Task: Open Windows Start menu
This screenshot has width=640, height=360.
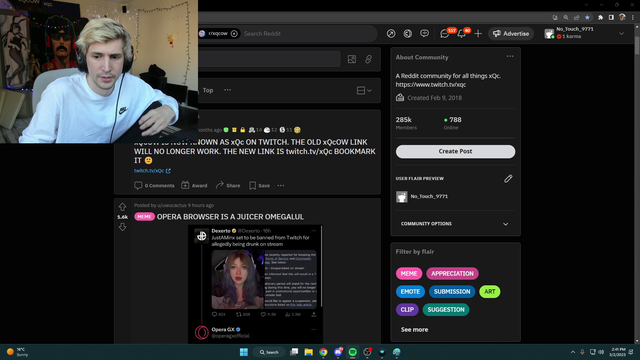Action: coord(244,352)
